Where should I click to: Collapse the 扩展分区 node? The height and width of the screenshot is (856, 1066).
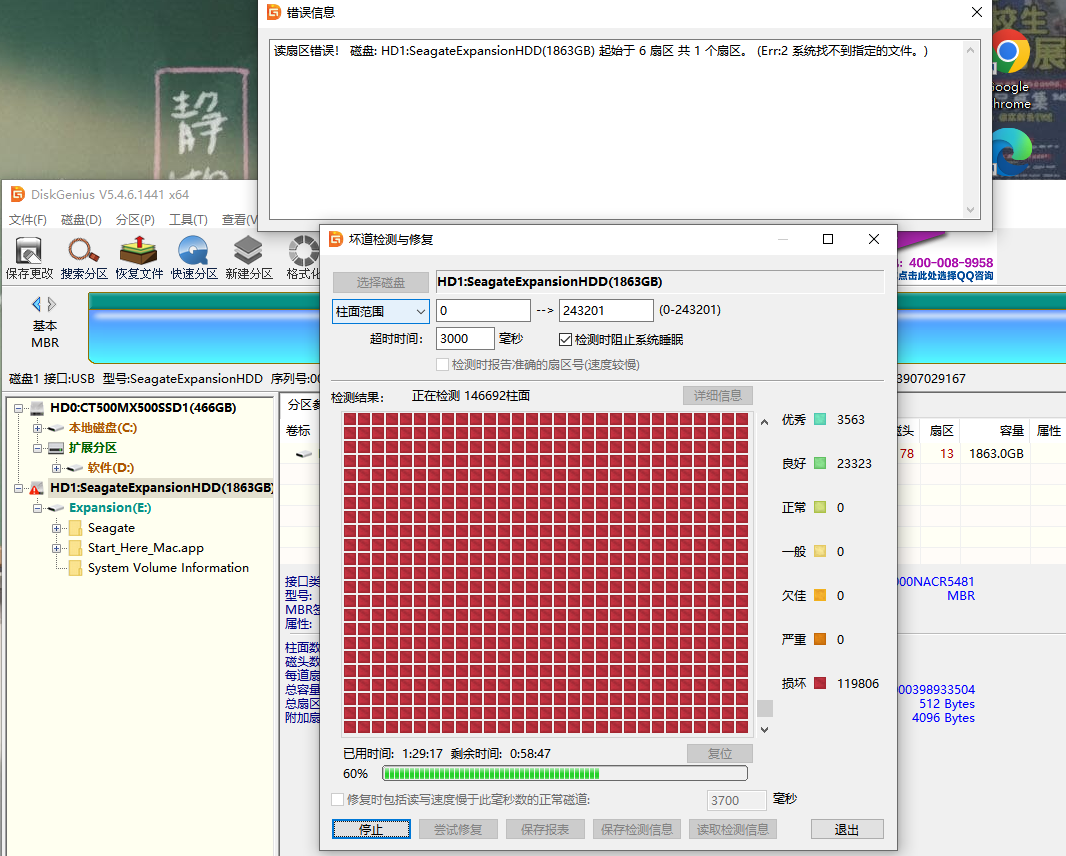click(x=37, y=448)
